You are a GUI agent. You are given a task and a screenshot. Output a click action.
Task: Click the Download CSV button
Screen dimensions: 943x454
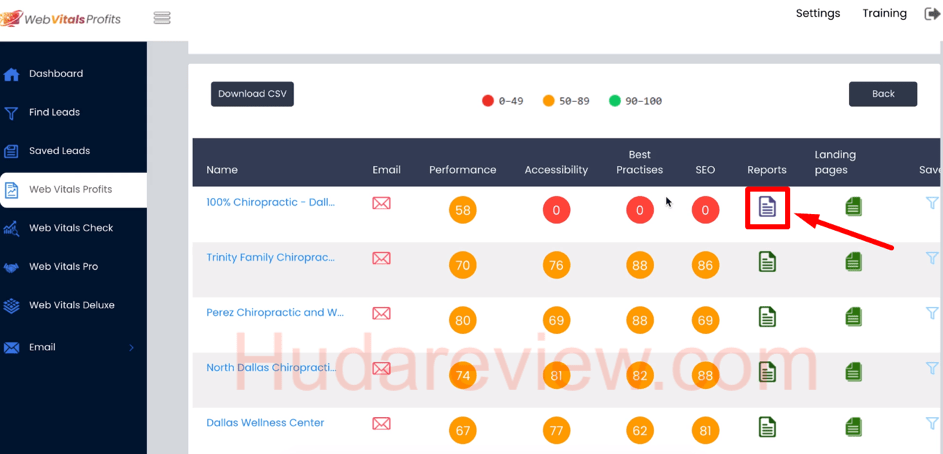point(252,94)
